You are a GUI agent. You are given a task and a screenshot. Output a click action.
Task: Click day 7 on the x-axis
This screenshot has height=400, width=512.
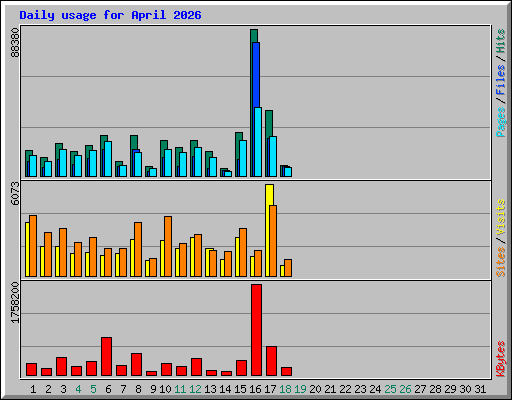pyautogui.click(x=123, y=389)
